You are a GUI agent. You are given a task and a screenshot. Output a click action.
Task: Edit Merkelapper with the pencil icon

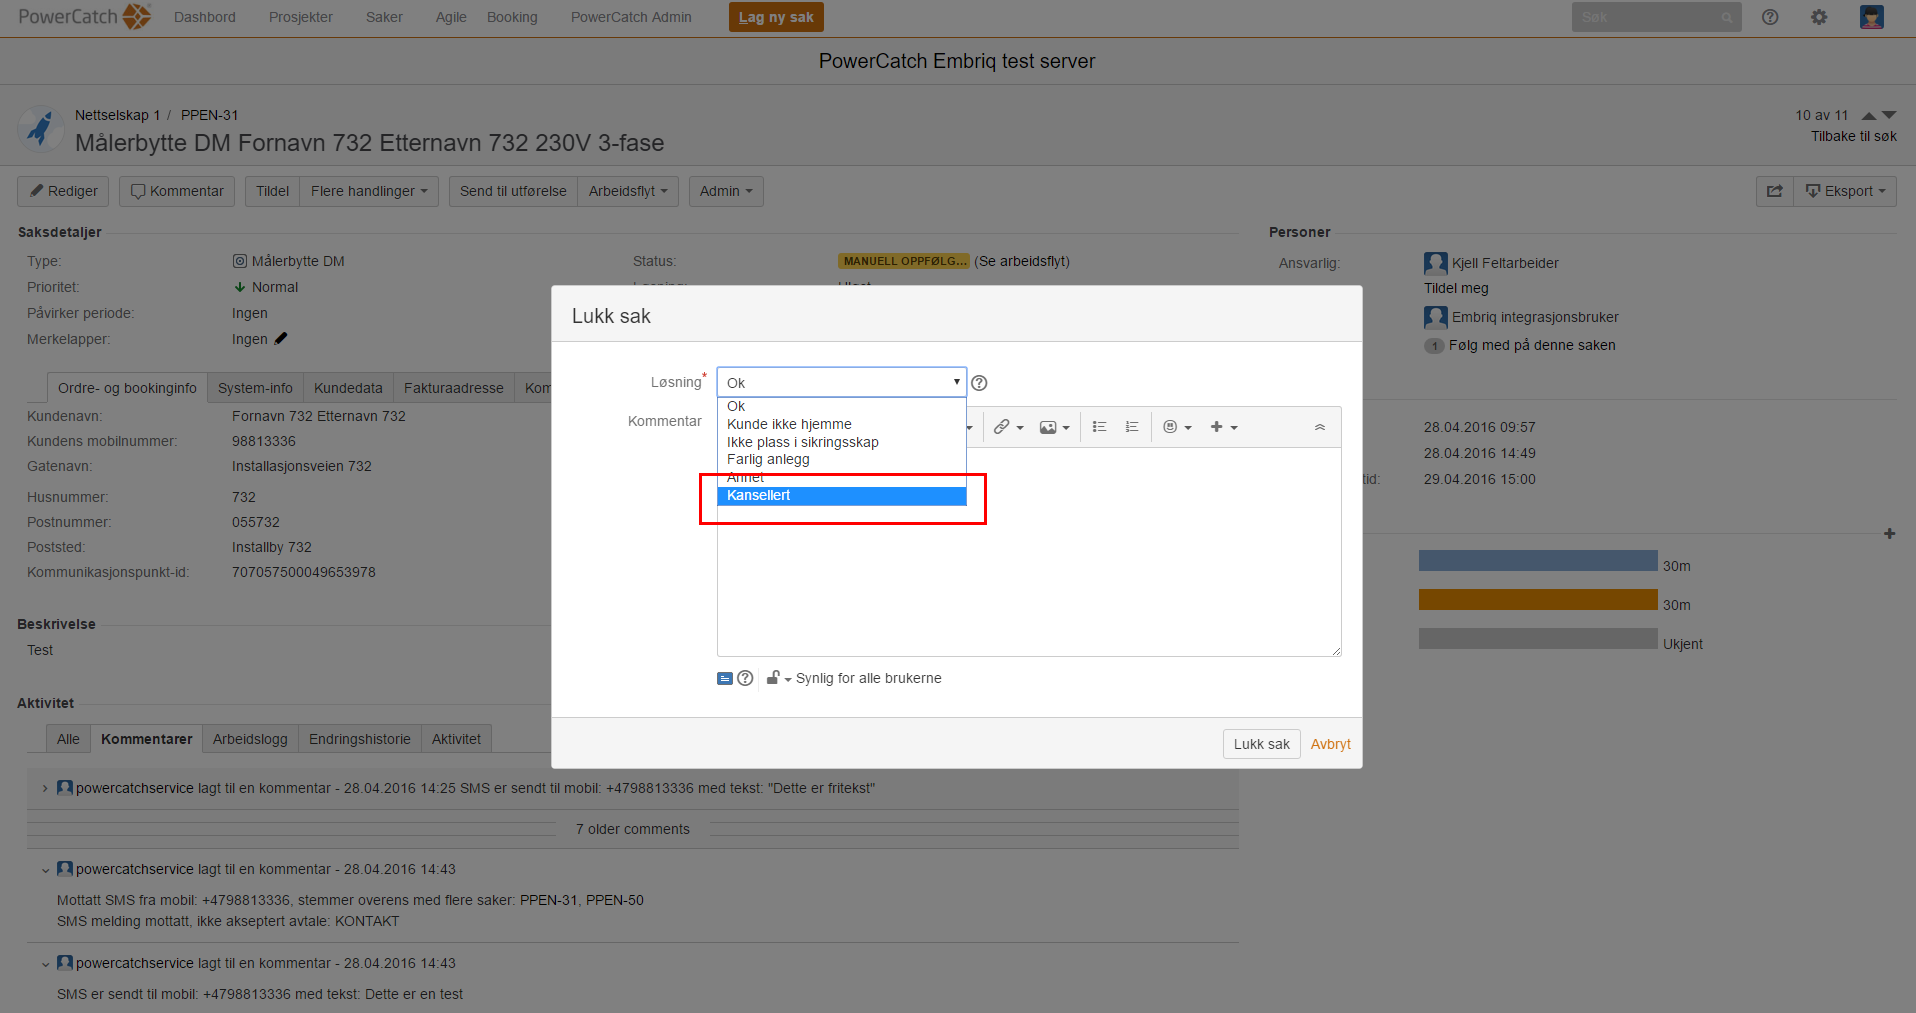click(x=281, y=339)
